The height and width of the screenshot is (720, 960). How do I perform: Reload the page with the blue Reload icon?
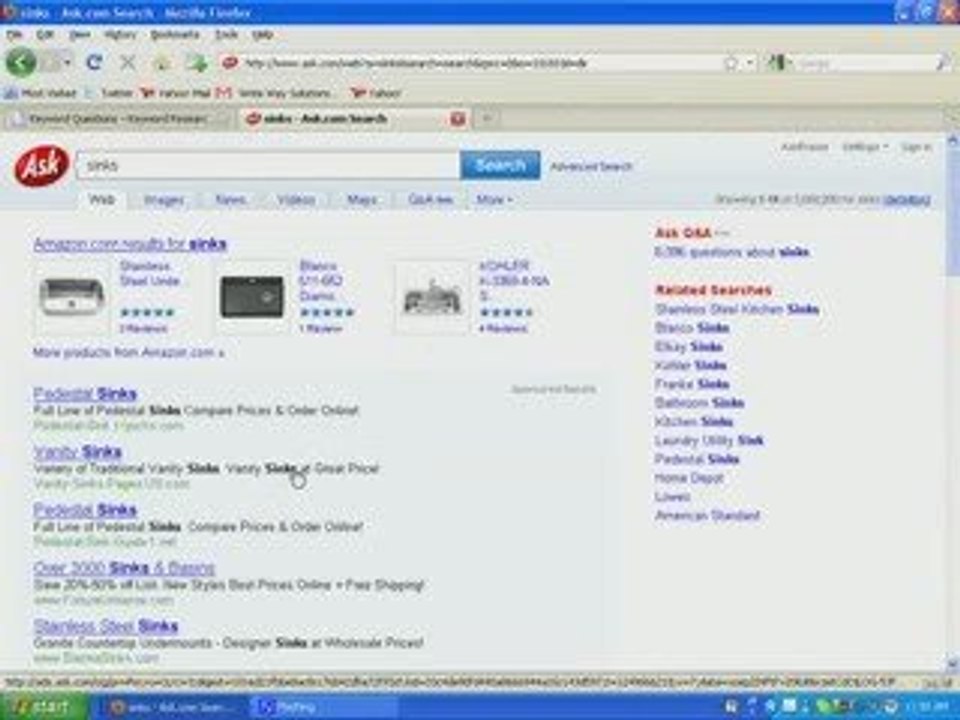tap(94, 62)
